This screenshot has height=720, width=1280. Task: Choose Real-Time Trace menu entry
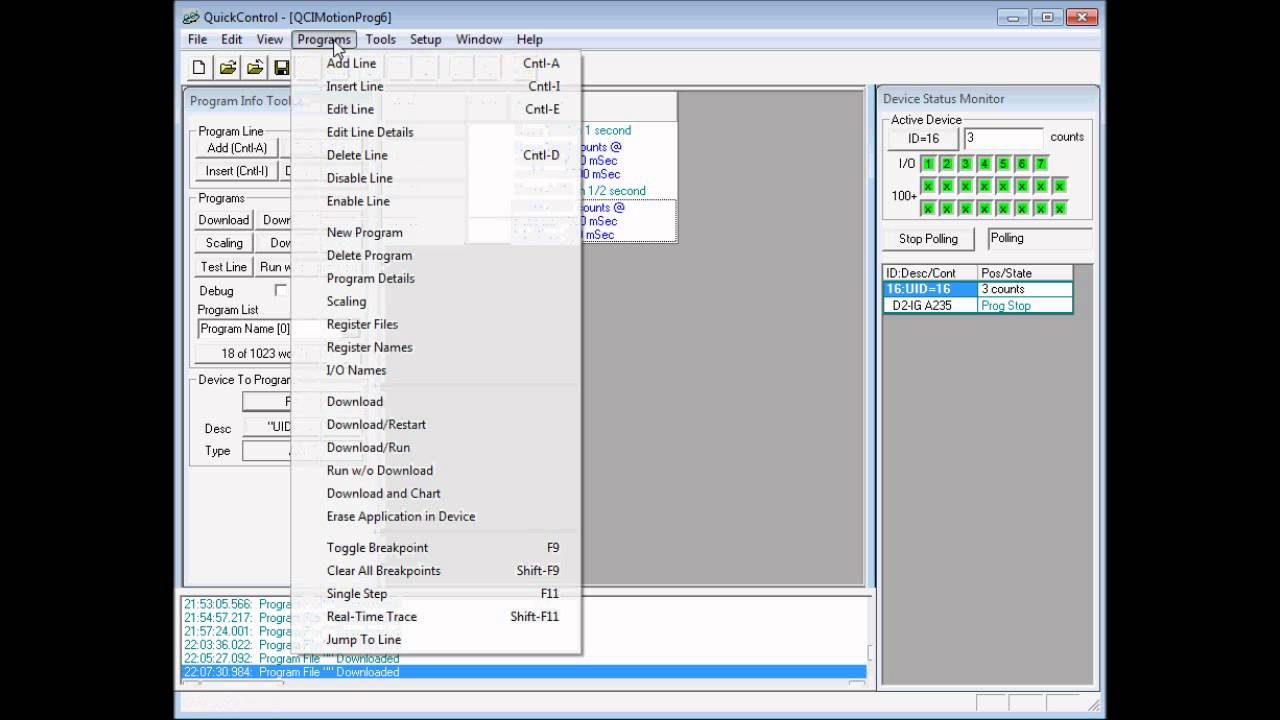pos(436,616)
